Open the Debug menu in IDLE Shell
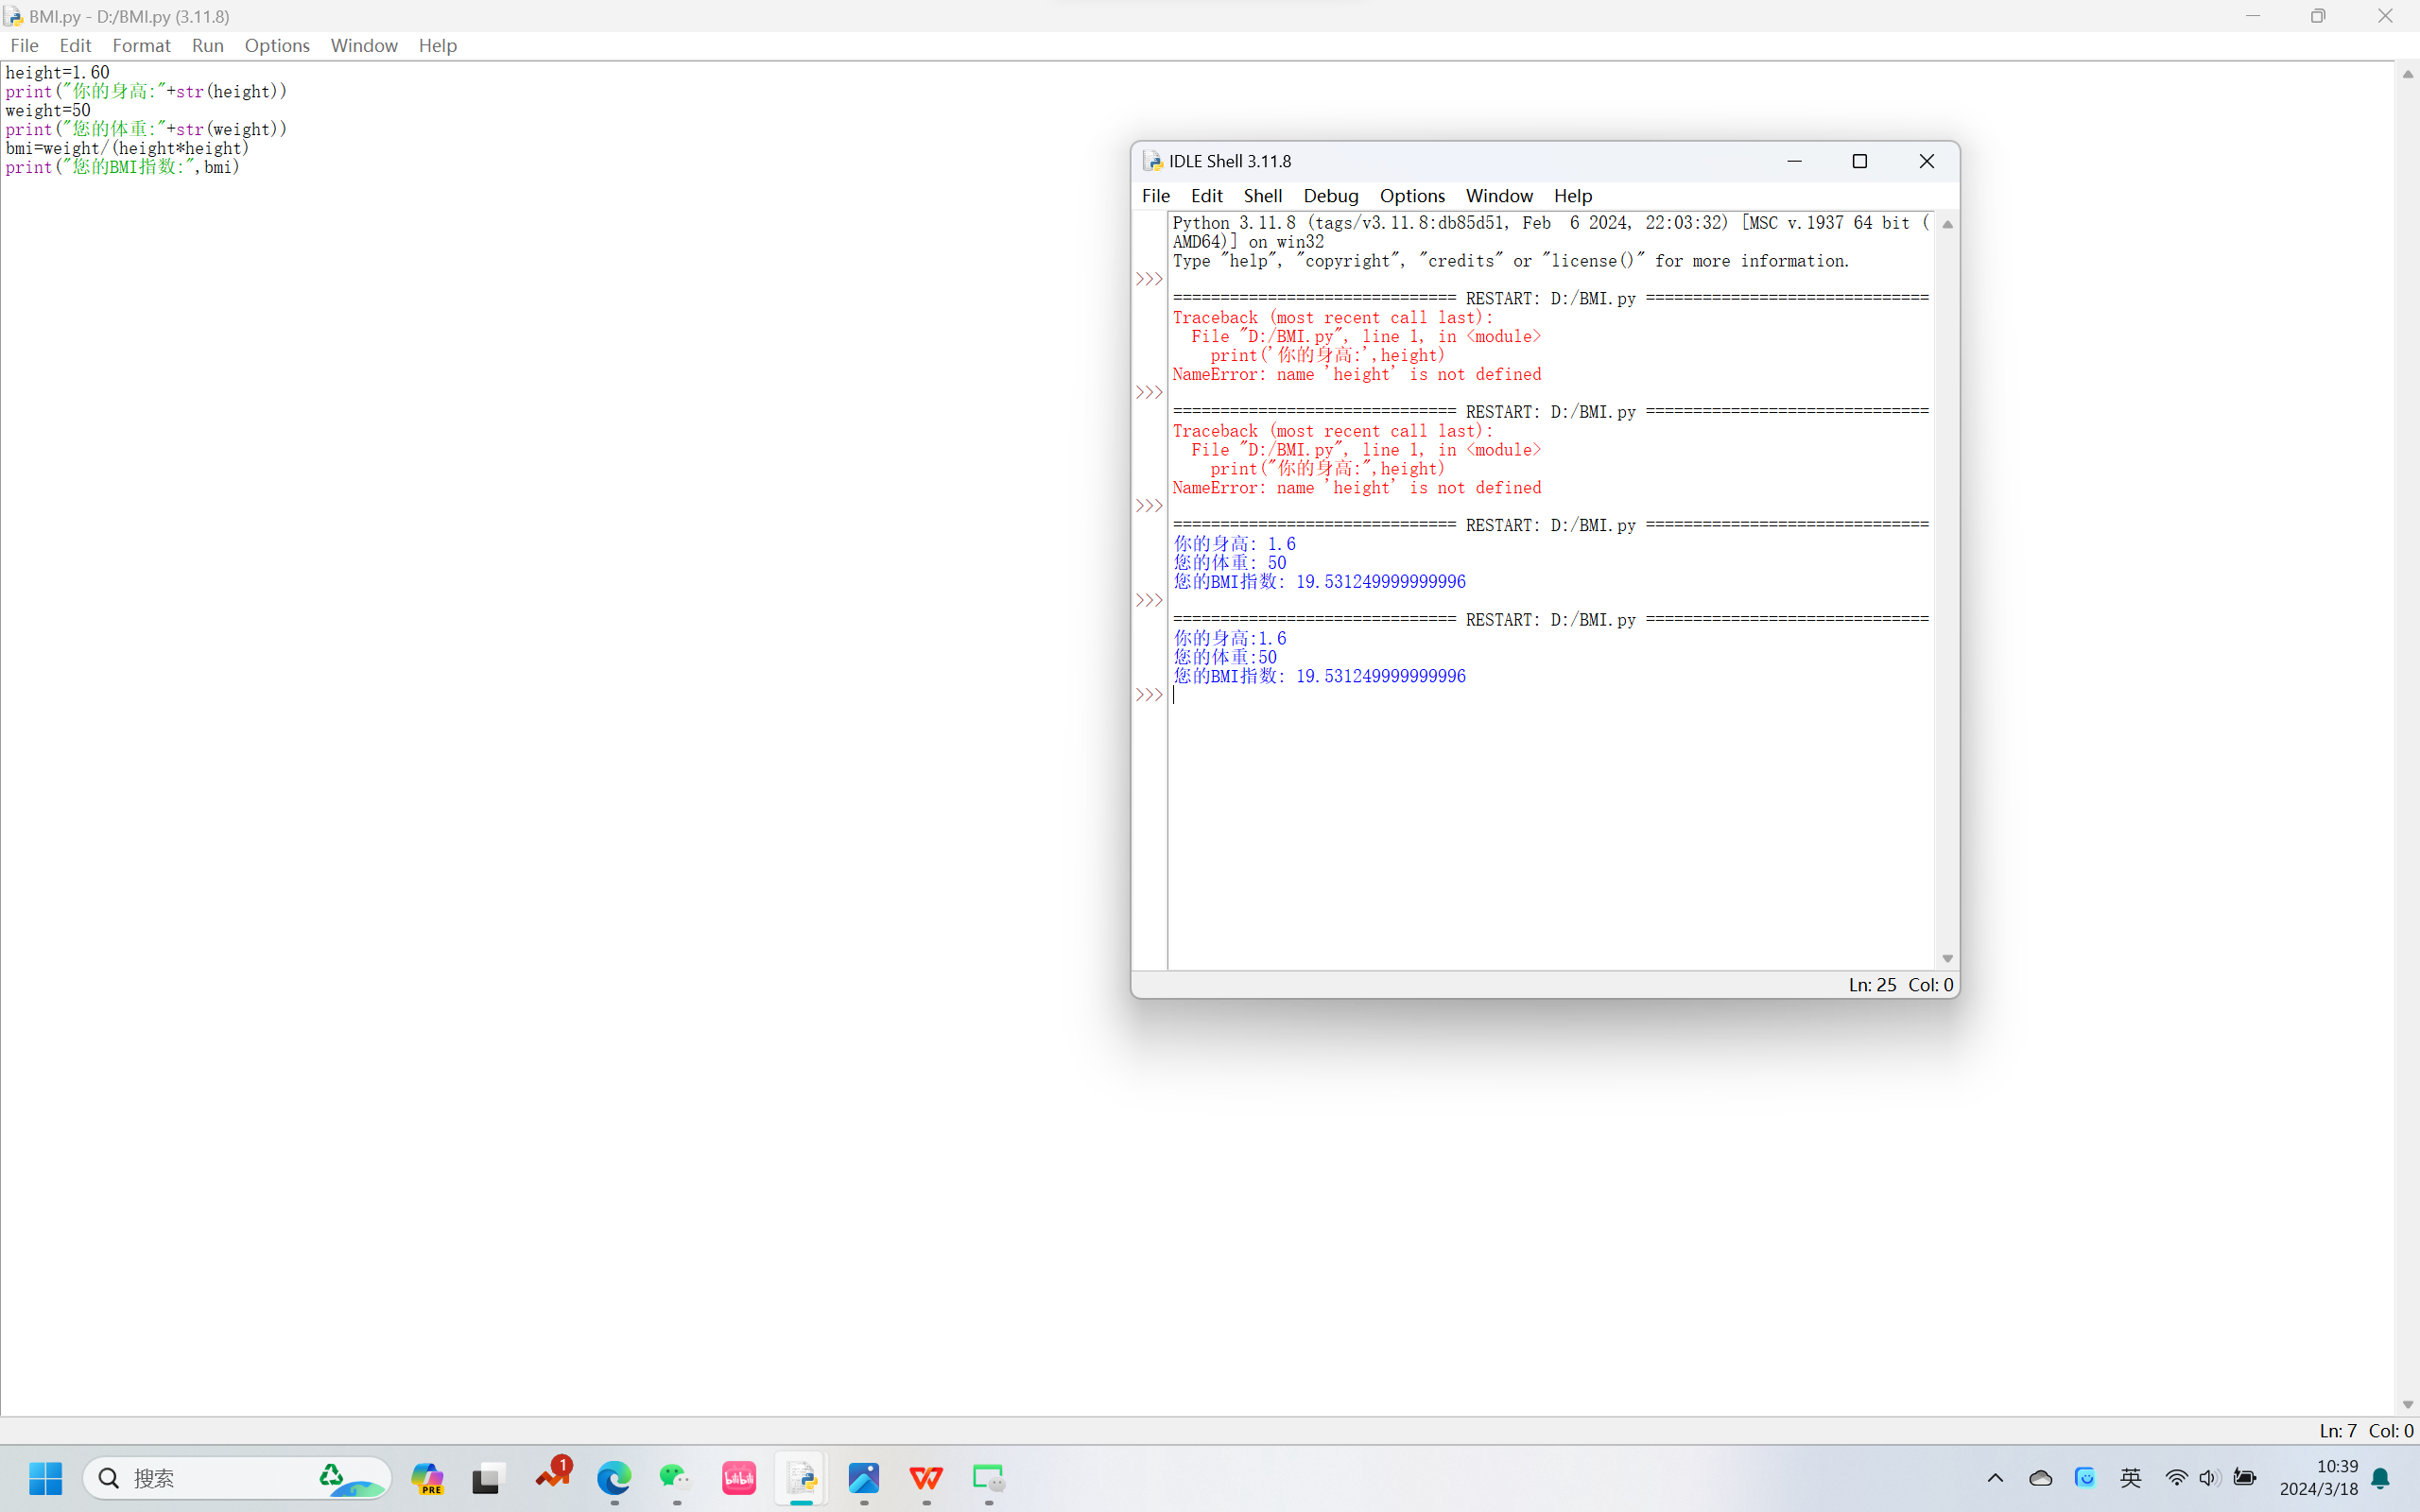 tap(1330, 195)
